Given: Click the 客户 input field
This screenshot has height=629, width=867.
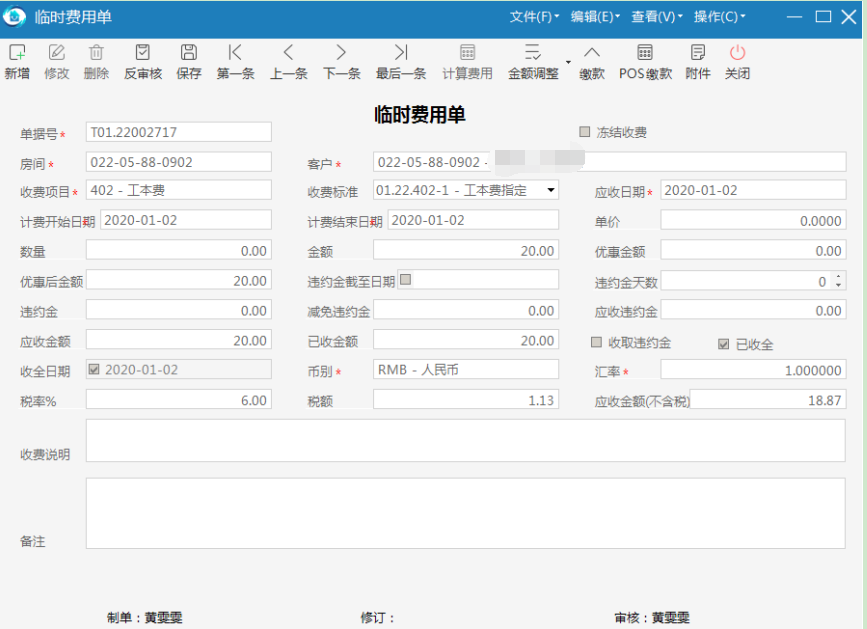Looking at the screenshot, I should tap(609, 162).
